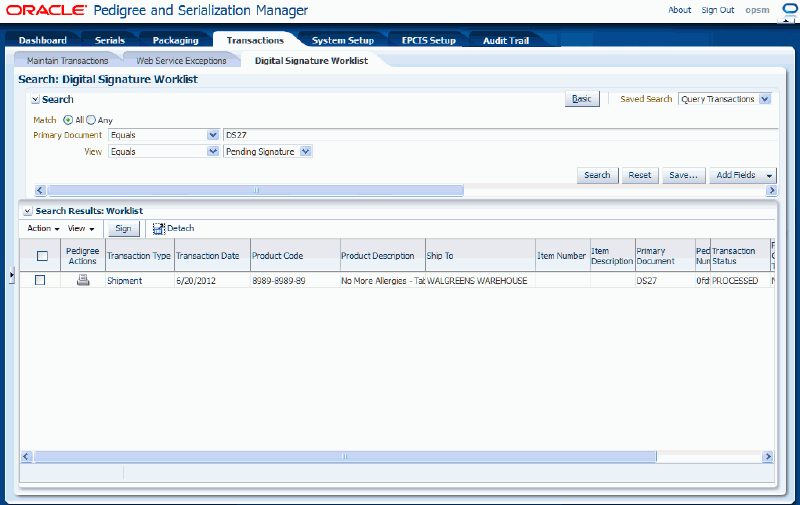Select the All match radio button
The height and width of the screenshot is (505, 800).
pos(68,120)
